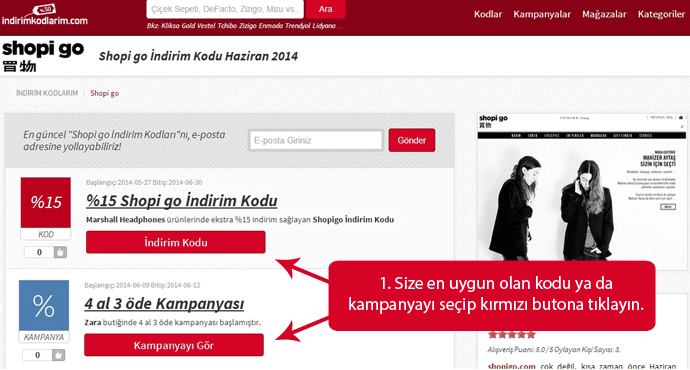Viewport: 690px width, 370px height.
Task: Click the İNDİRİM KODLARIM breadcrumb link
Action: [47, 93]
